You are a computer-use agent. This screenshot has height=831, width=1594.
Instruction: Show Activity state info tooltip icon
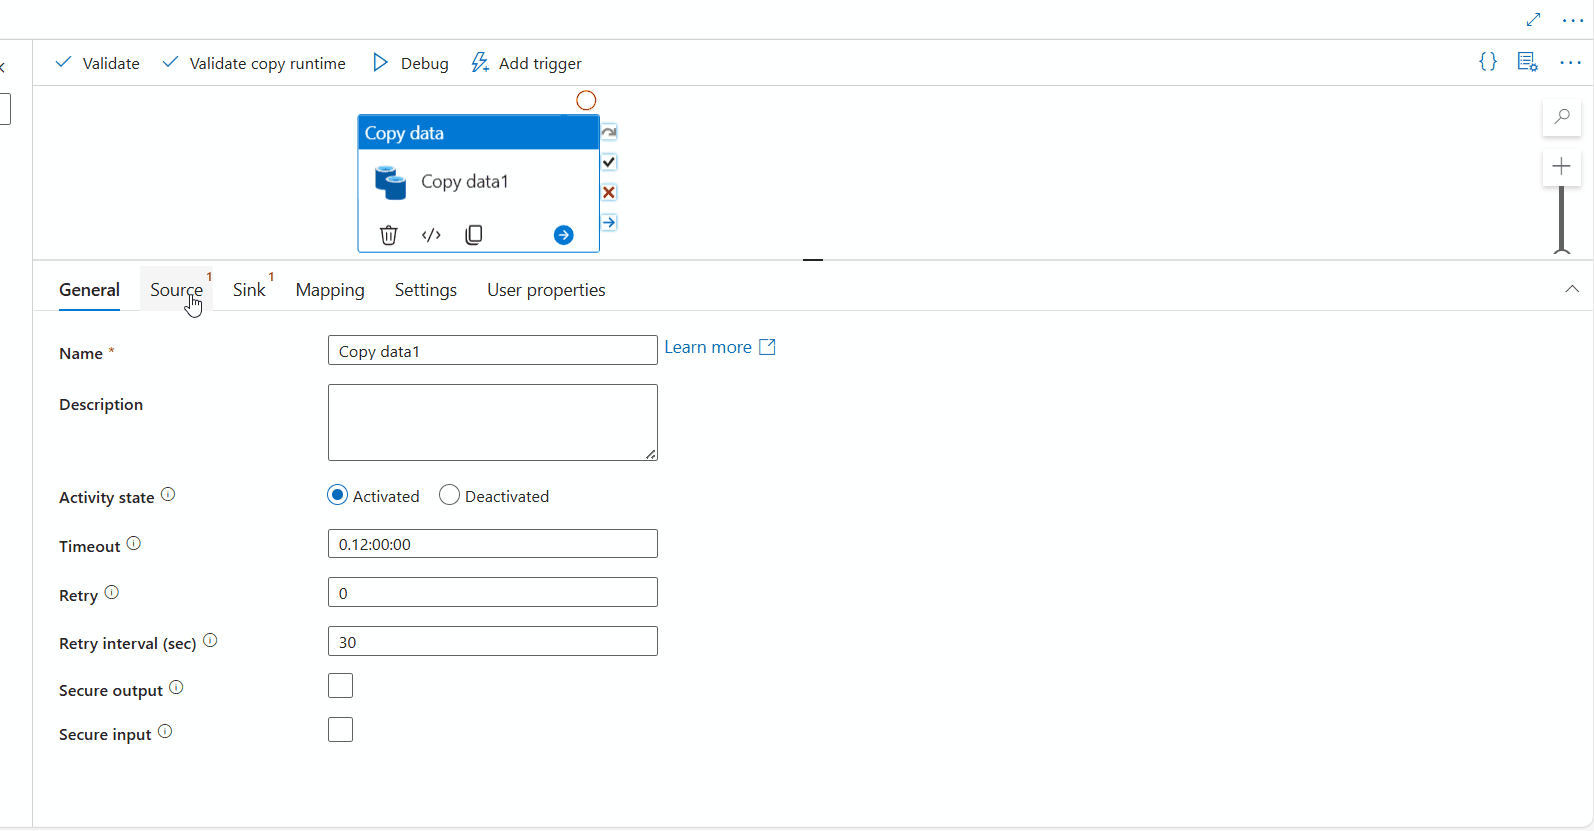click(168, 494)
